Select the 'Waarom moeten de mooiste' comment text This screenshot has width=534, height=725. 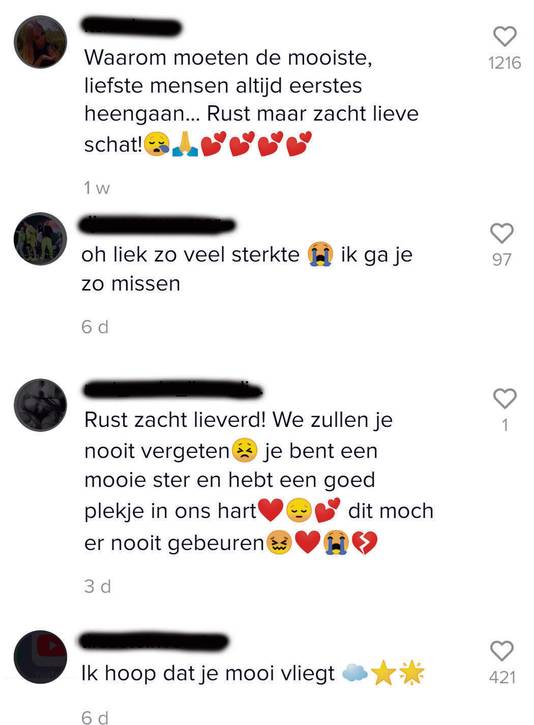pos(251,101)
